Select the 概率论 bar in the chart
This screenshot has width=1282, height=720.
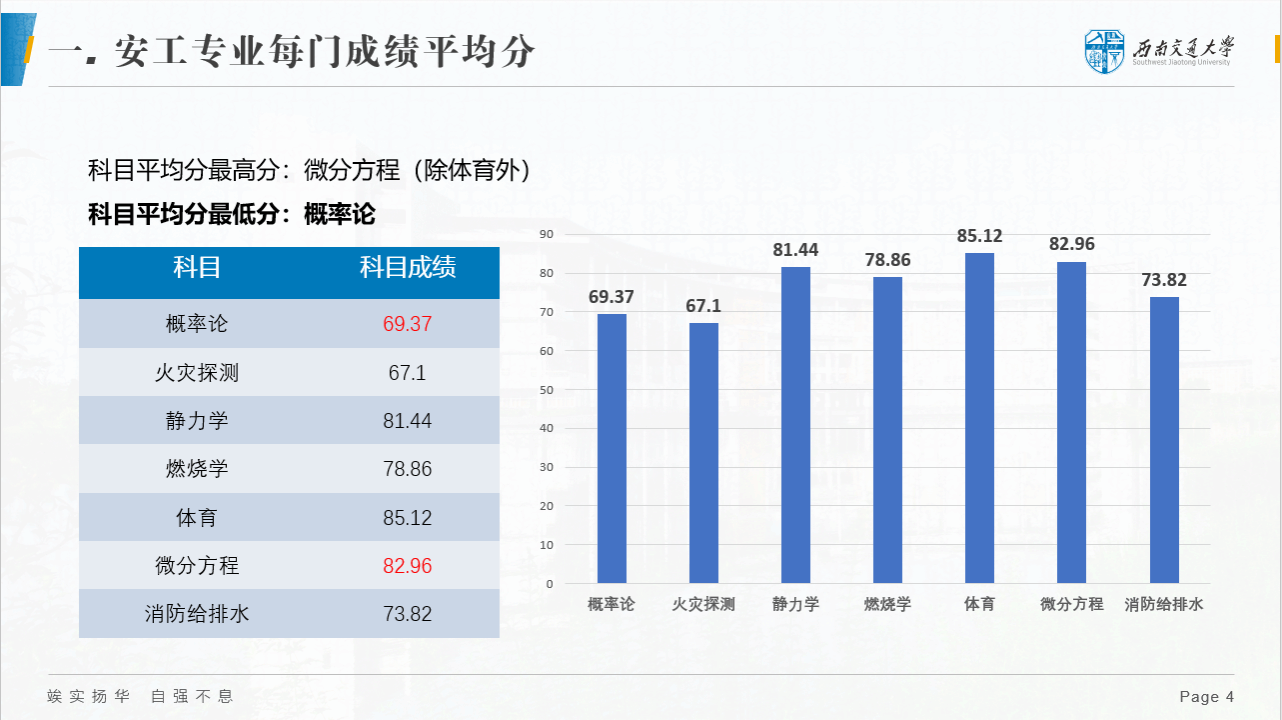[x=612, y=448]
